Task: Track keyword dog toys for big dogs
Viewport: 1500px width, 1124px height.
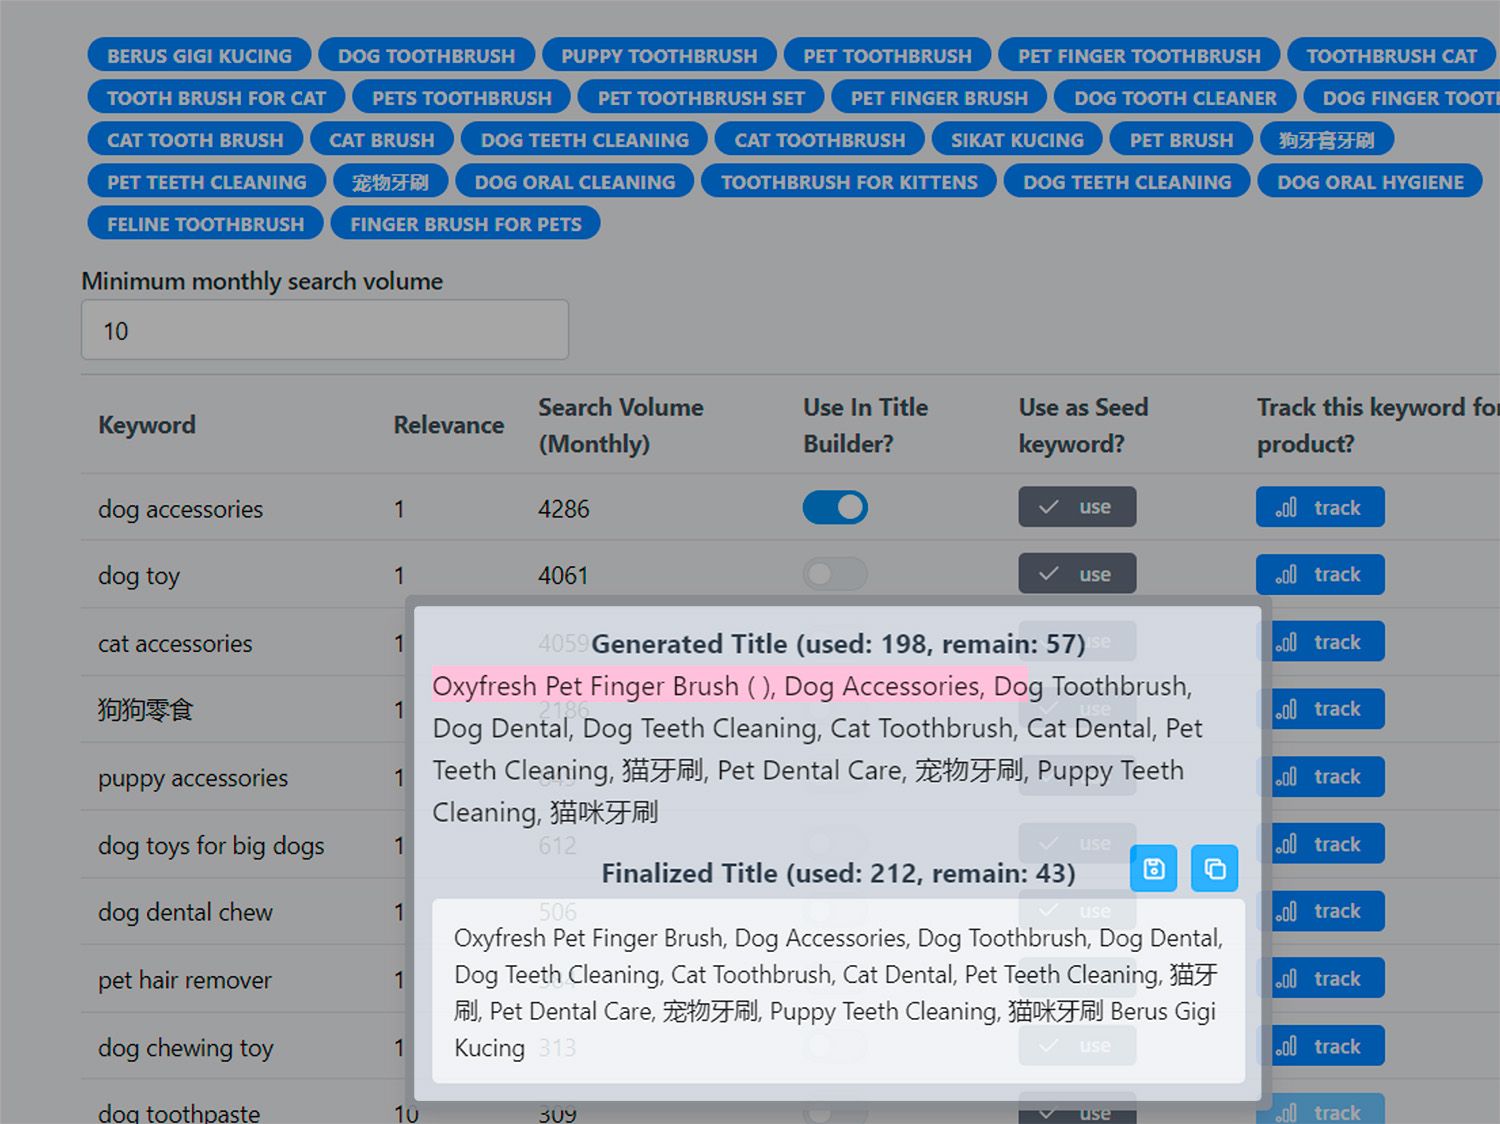Action: (1320, 844)
